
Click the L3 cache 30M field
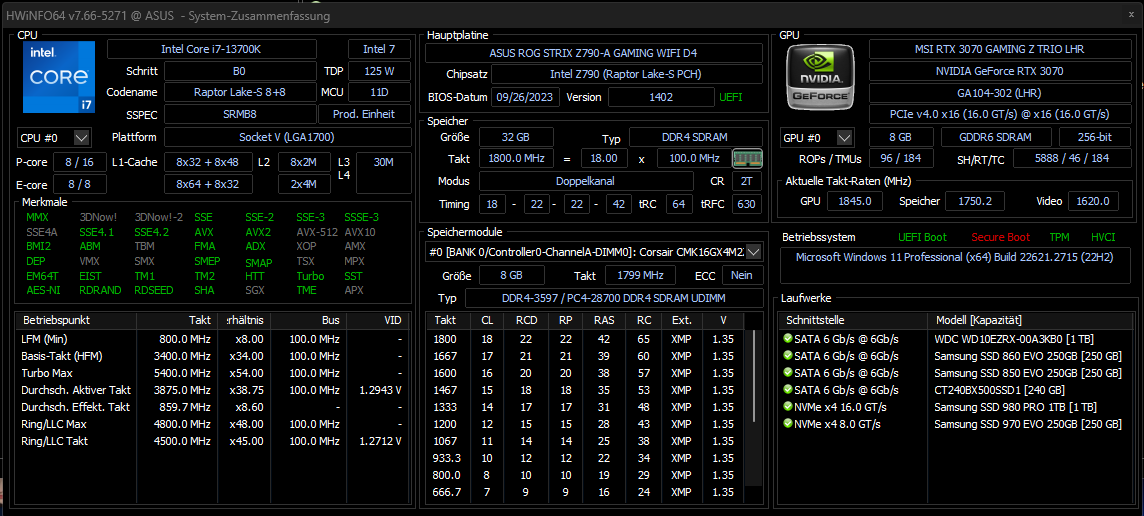pos(384,173)
